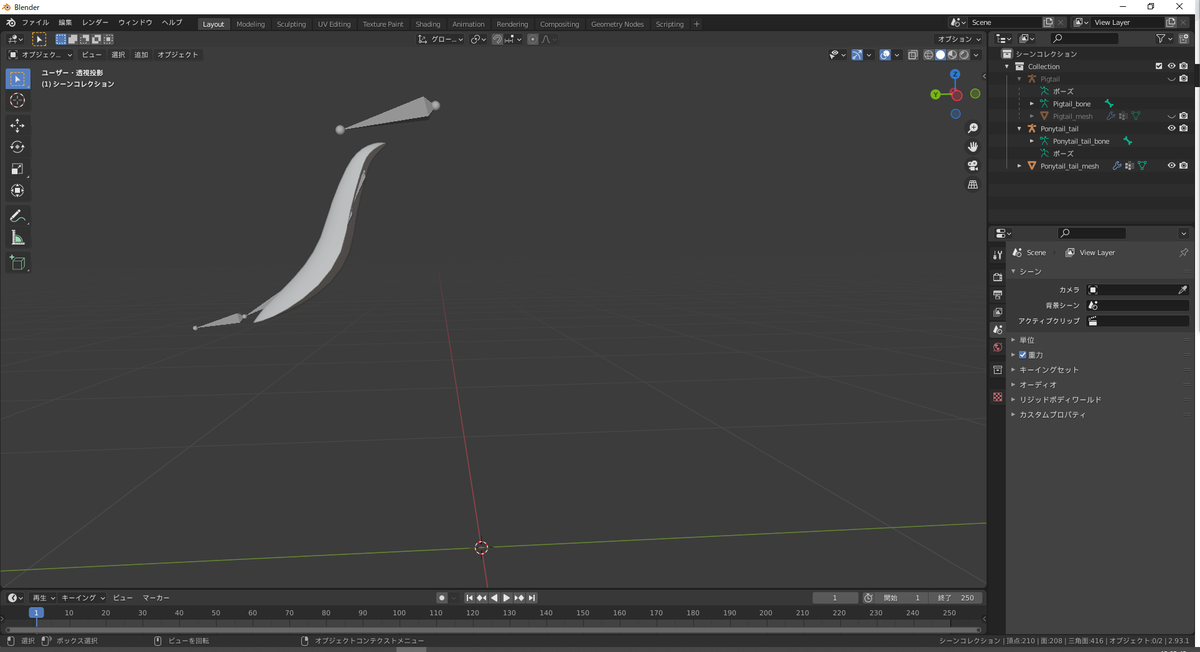This screenshot has height=652, width=1200.
Task: Switch to wireframe viewport shading
Action: click(929, 55)
